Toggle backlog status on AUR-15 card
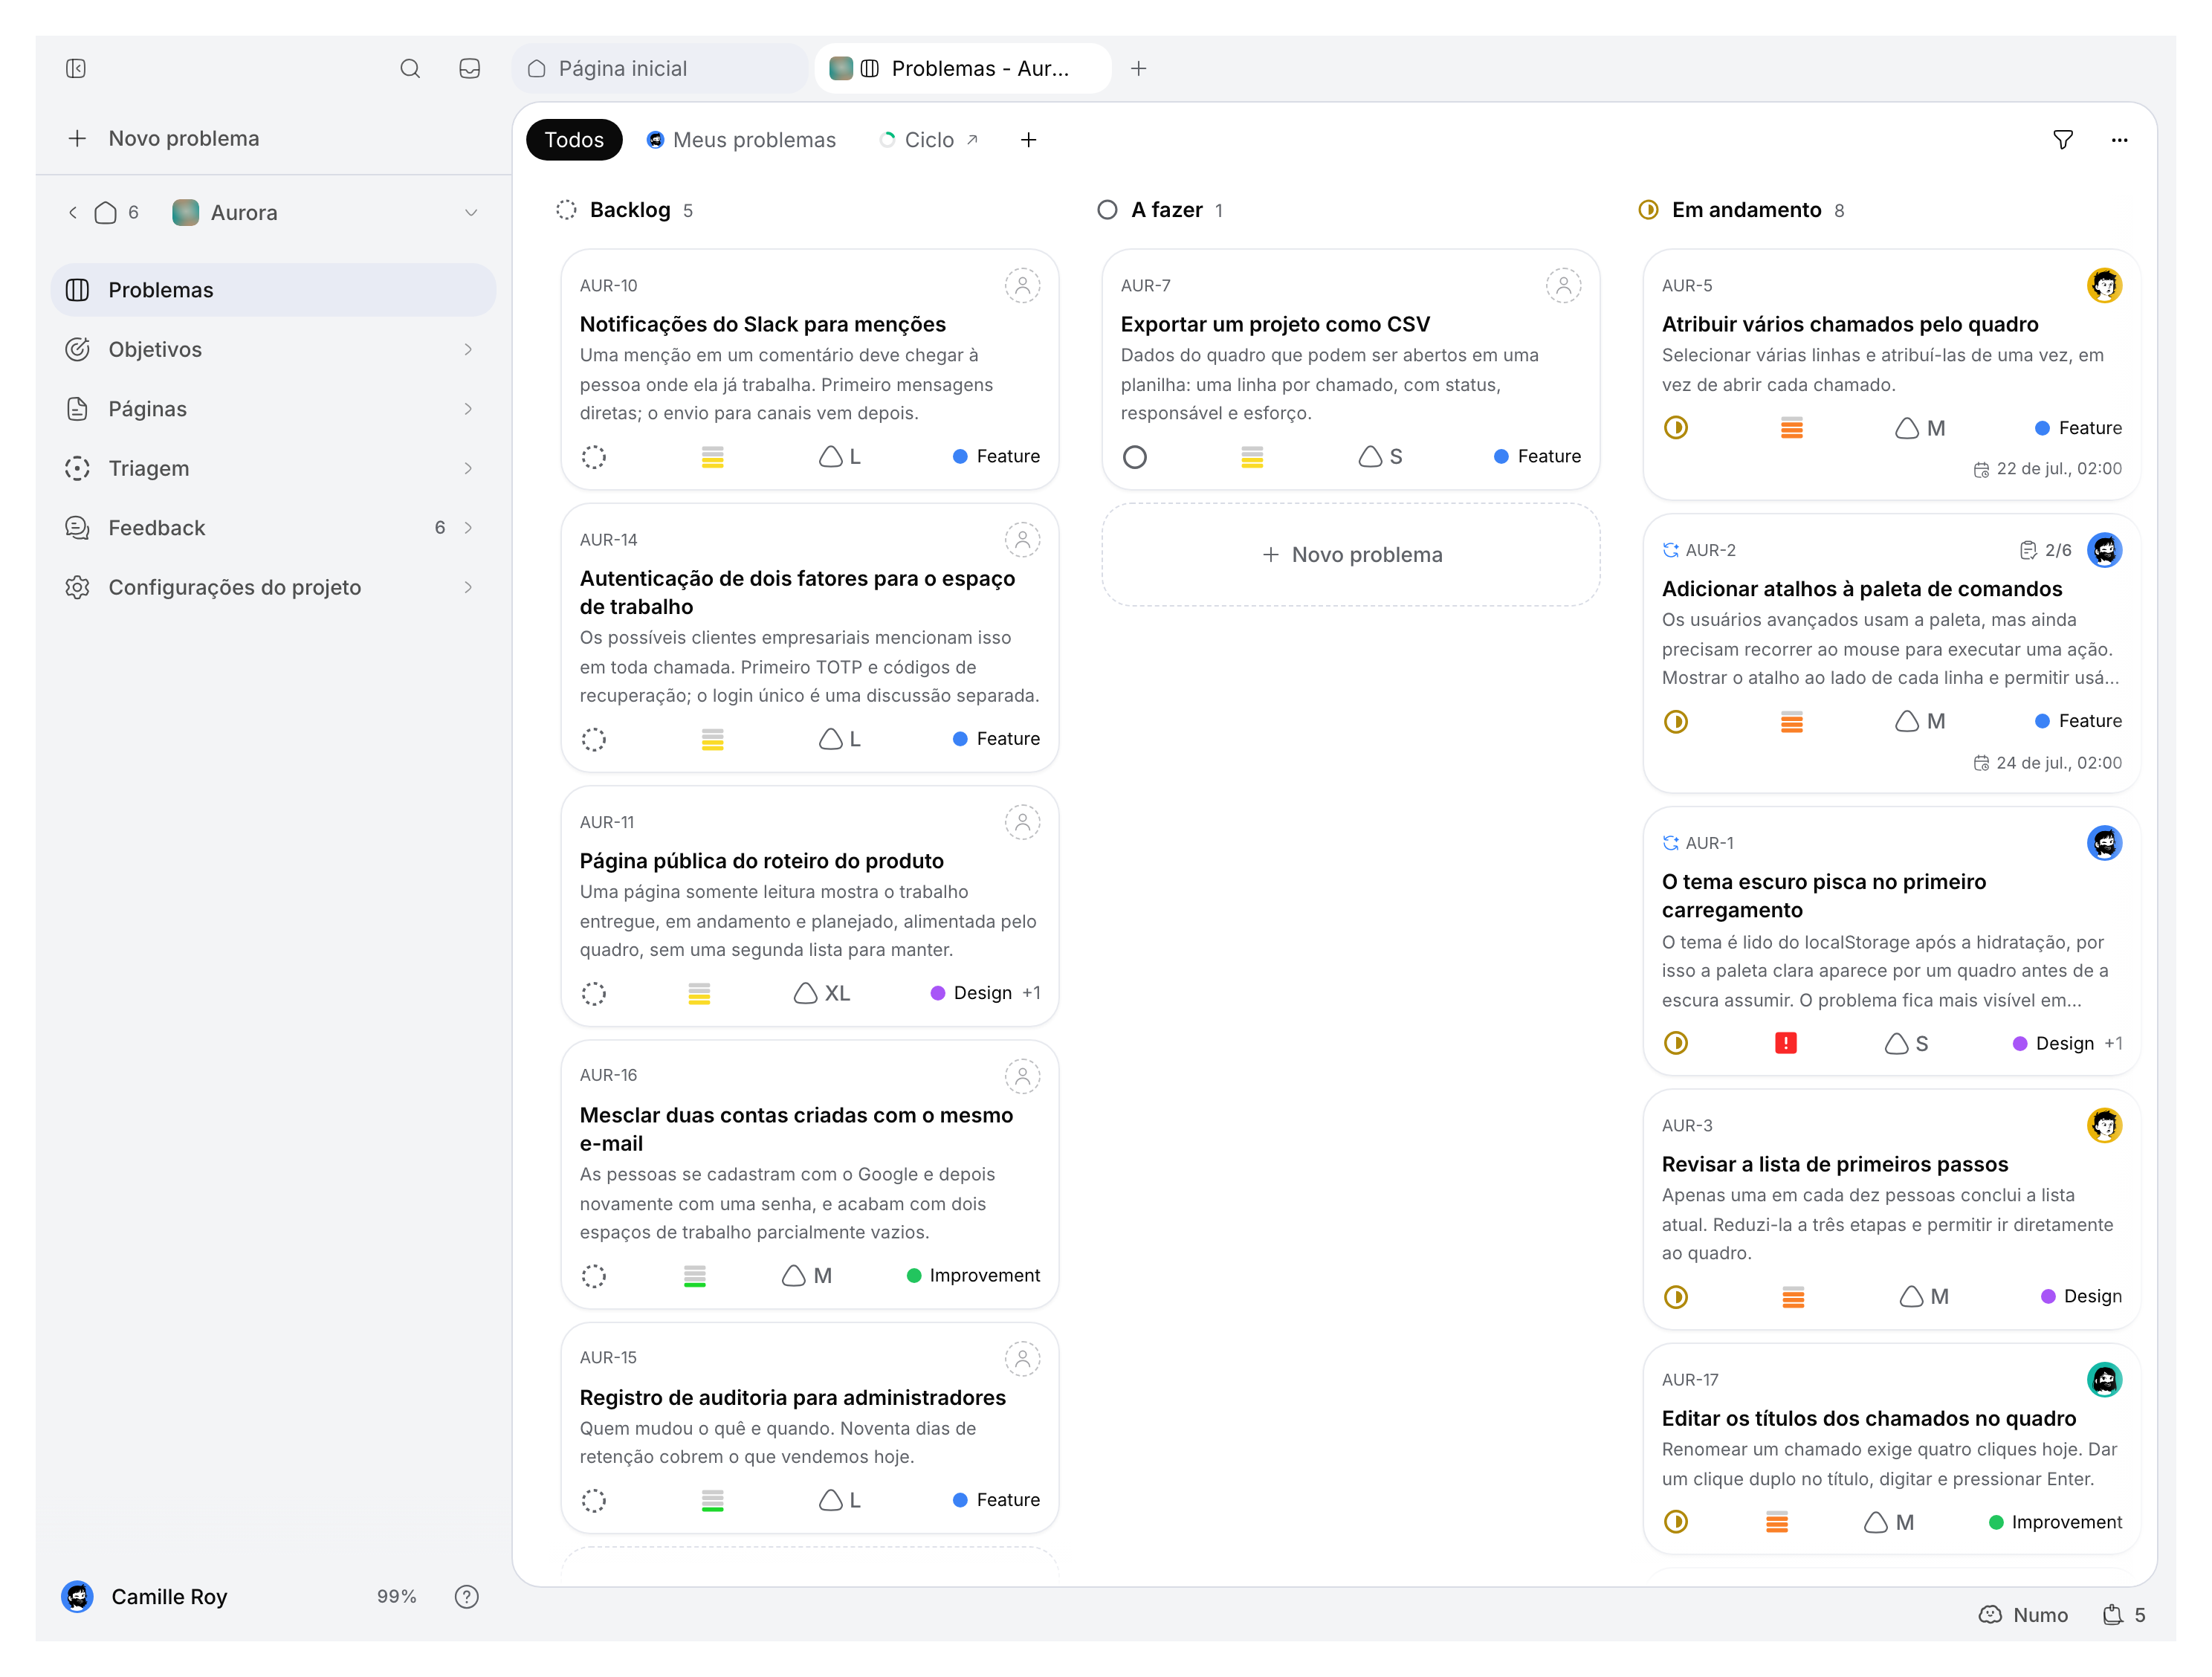Image resolution: width=2212 pixels, height=1677 pixels. tap(594, 1500)
